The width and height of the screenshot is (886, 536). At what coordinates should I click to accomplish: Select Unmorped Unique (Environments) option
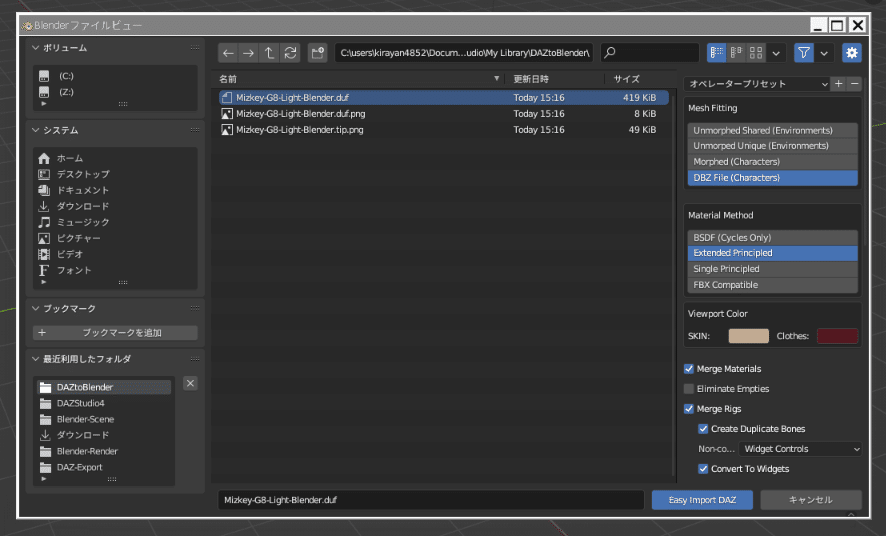[x=772, y=146]
